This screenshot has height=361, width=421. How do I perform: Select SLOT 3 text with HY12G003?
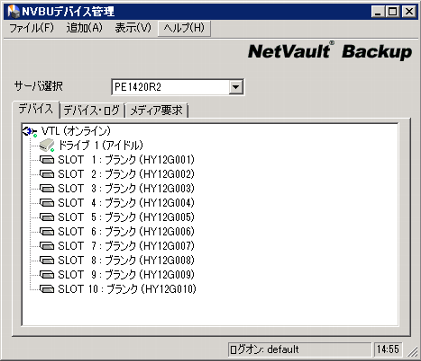coord(126,189)
